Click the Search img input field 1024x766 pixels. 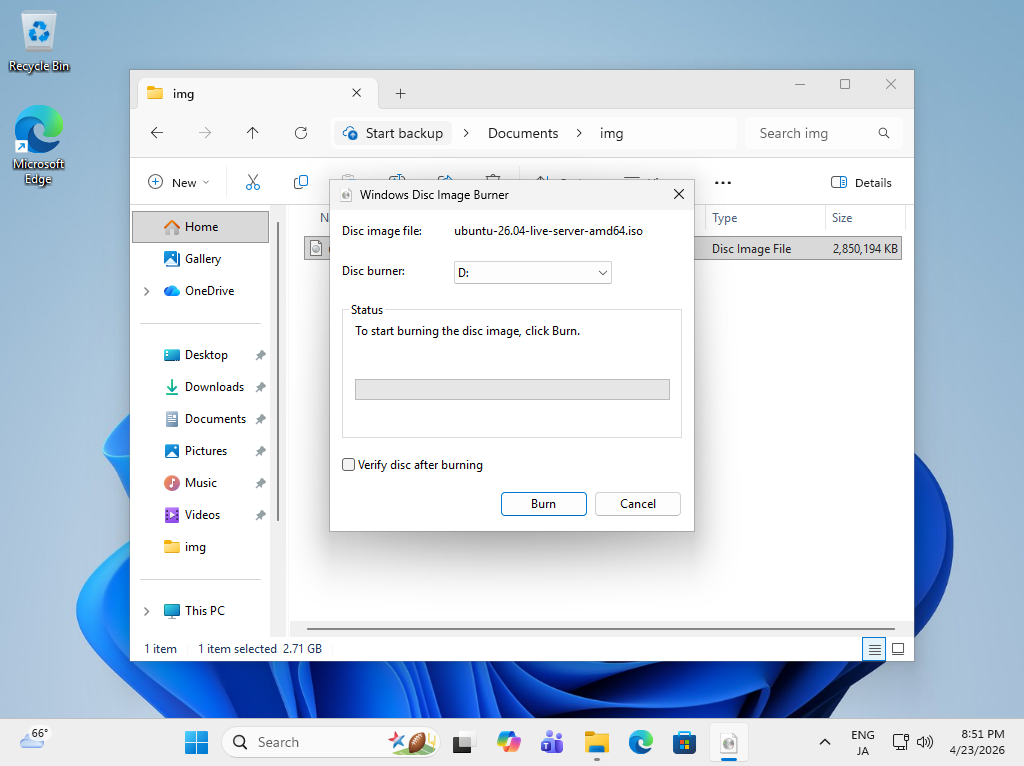point(812,133)
